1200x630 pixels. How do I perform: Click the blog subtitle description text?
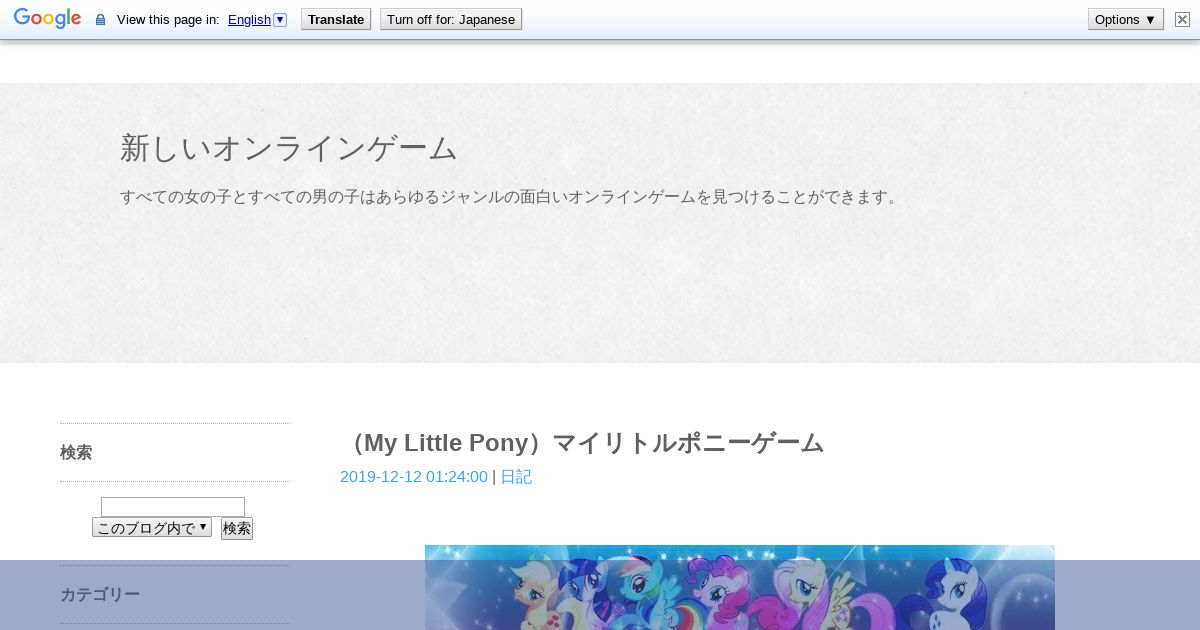point(511,197)
